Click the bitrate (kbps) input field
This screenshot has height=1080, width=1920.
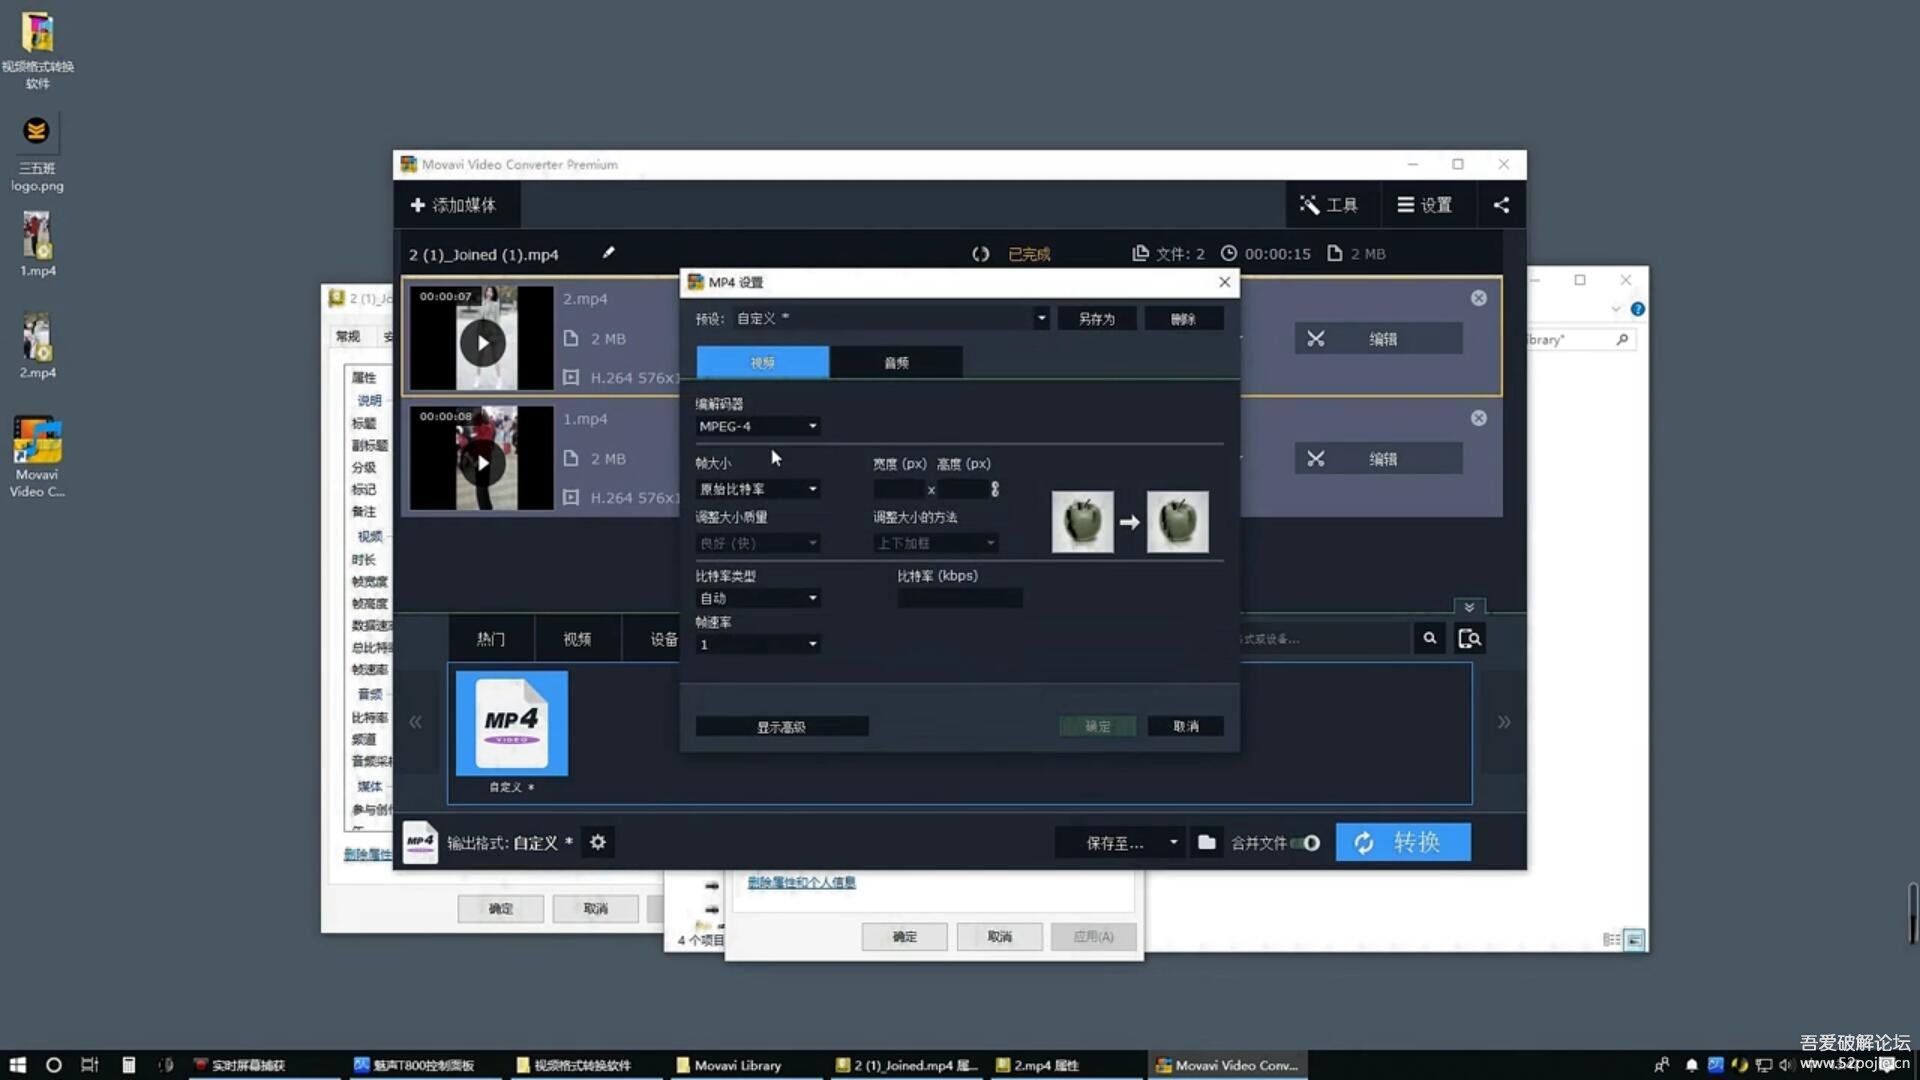(x=959, y=598)
